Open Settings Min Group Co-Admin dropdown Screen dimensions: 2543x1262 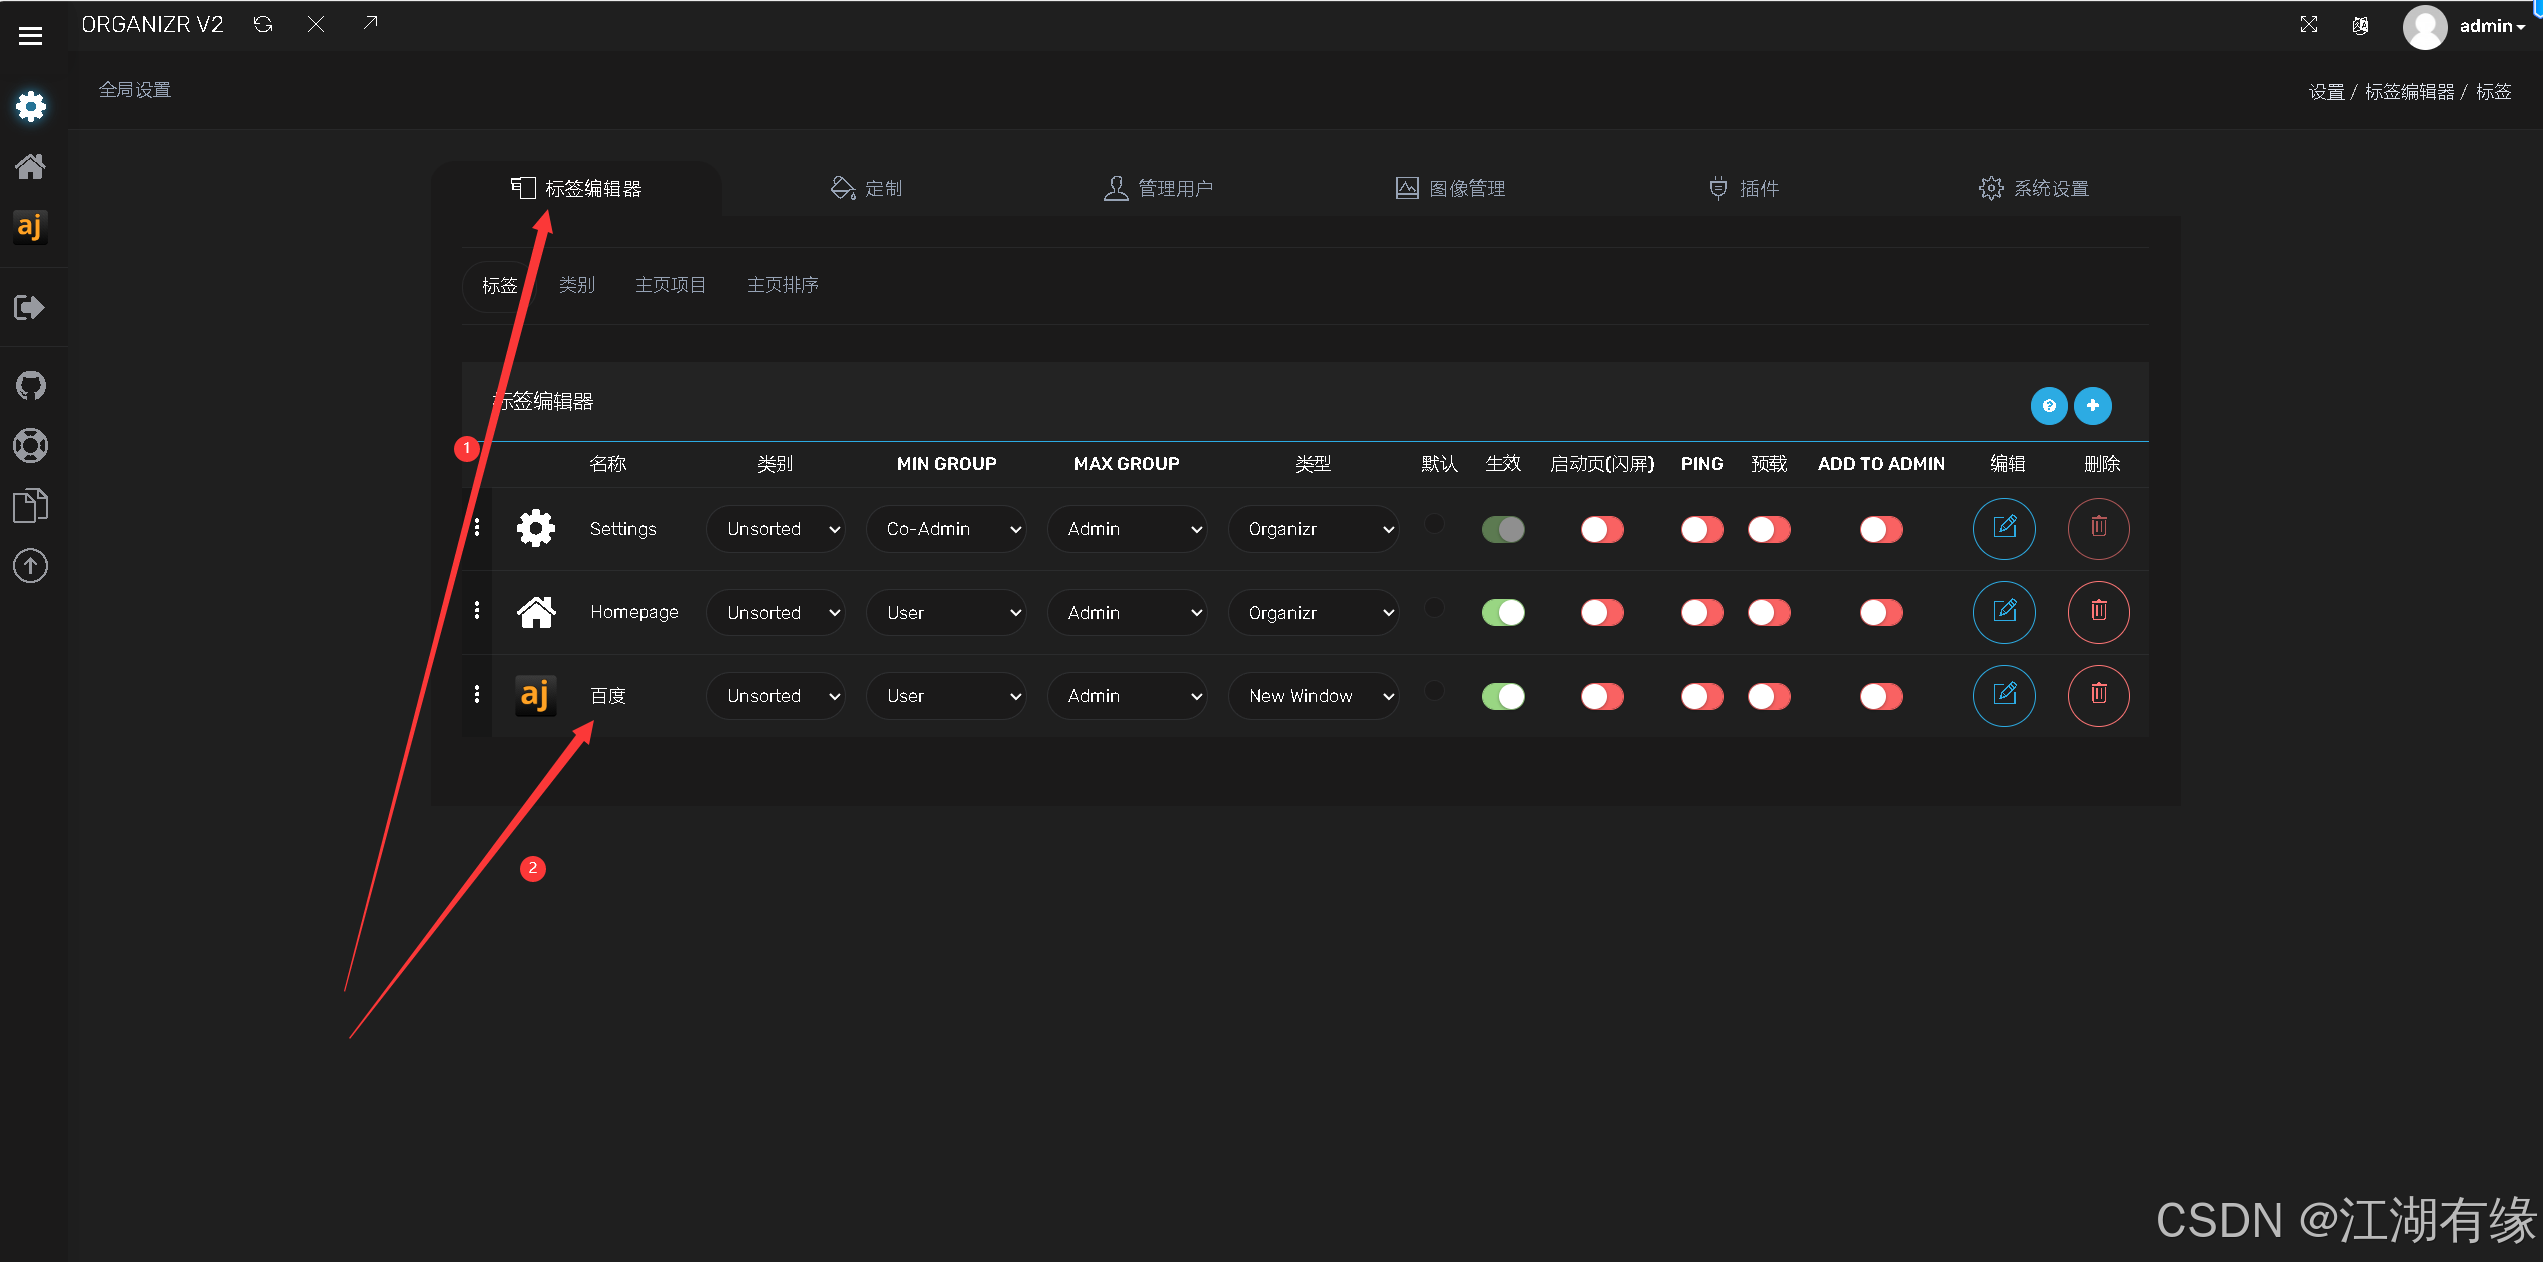[x=945, y=529]
